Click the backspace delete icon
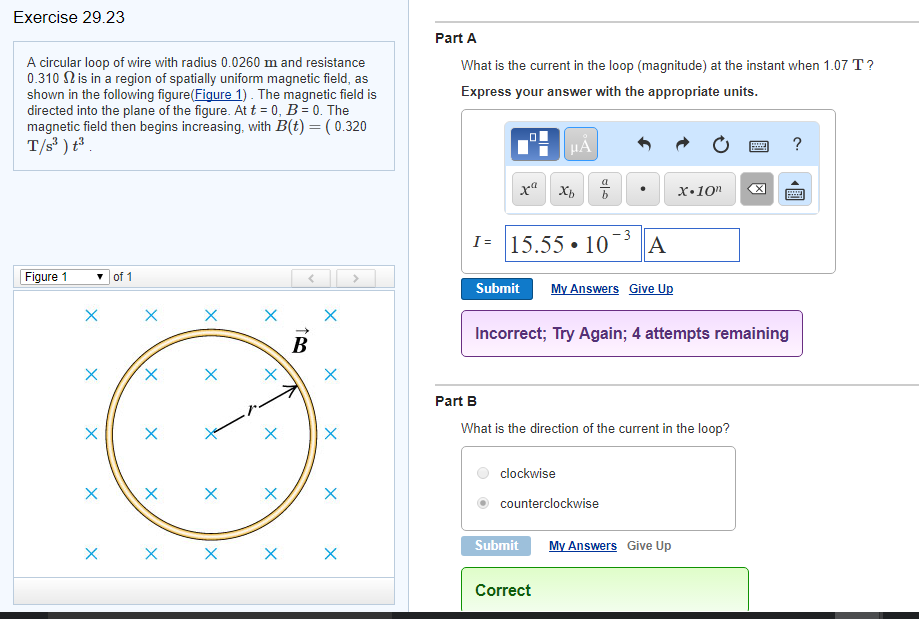 758,188
